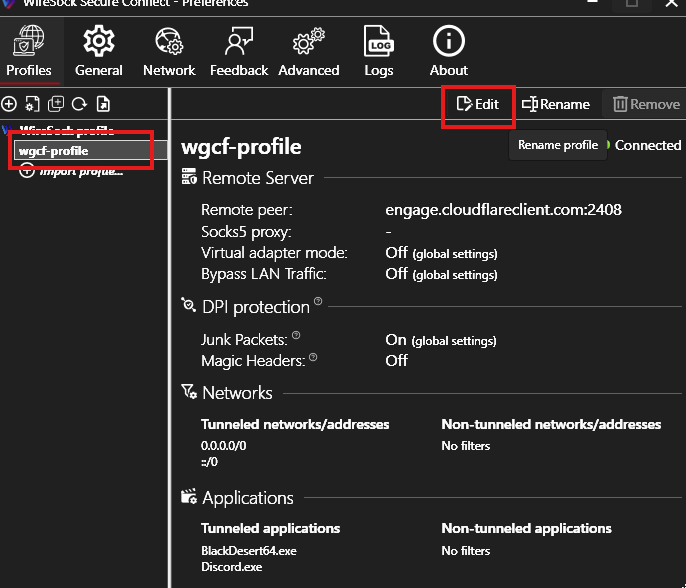Image resolution: width=686 pixels, height=588 pixels.
Task: Click the duplicate profile icon
Action: tap(56, 104)
